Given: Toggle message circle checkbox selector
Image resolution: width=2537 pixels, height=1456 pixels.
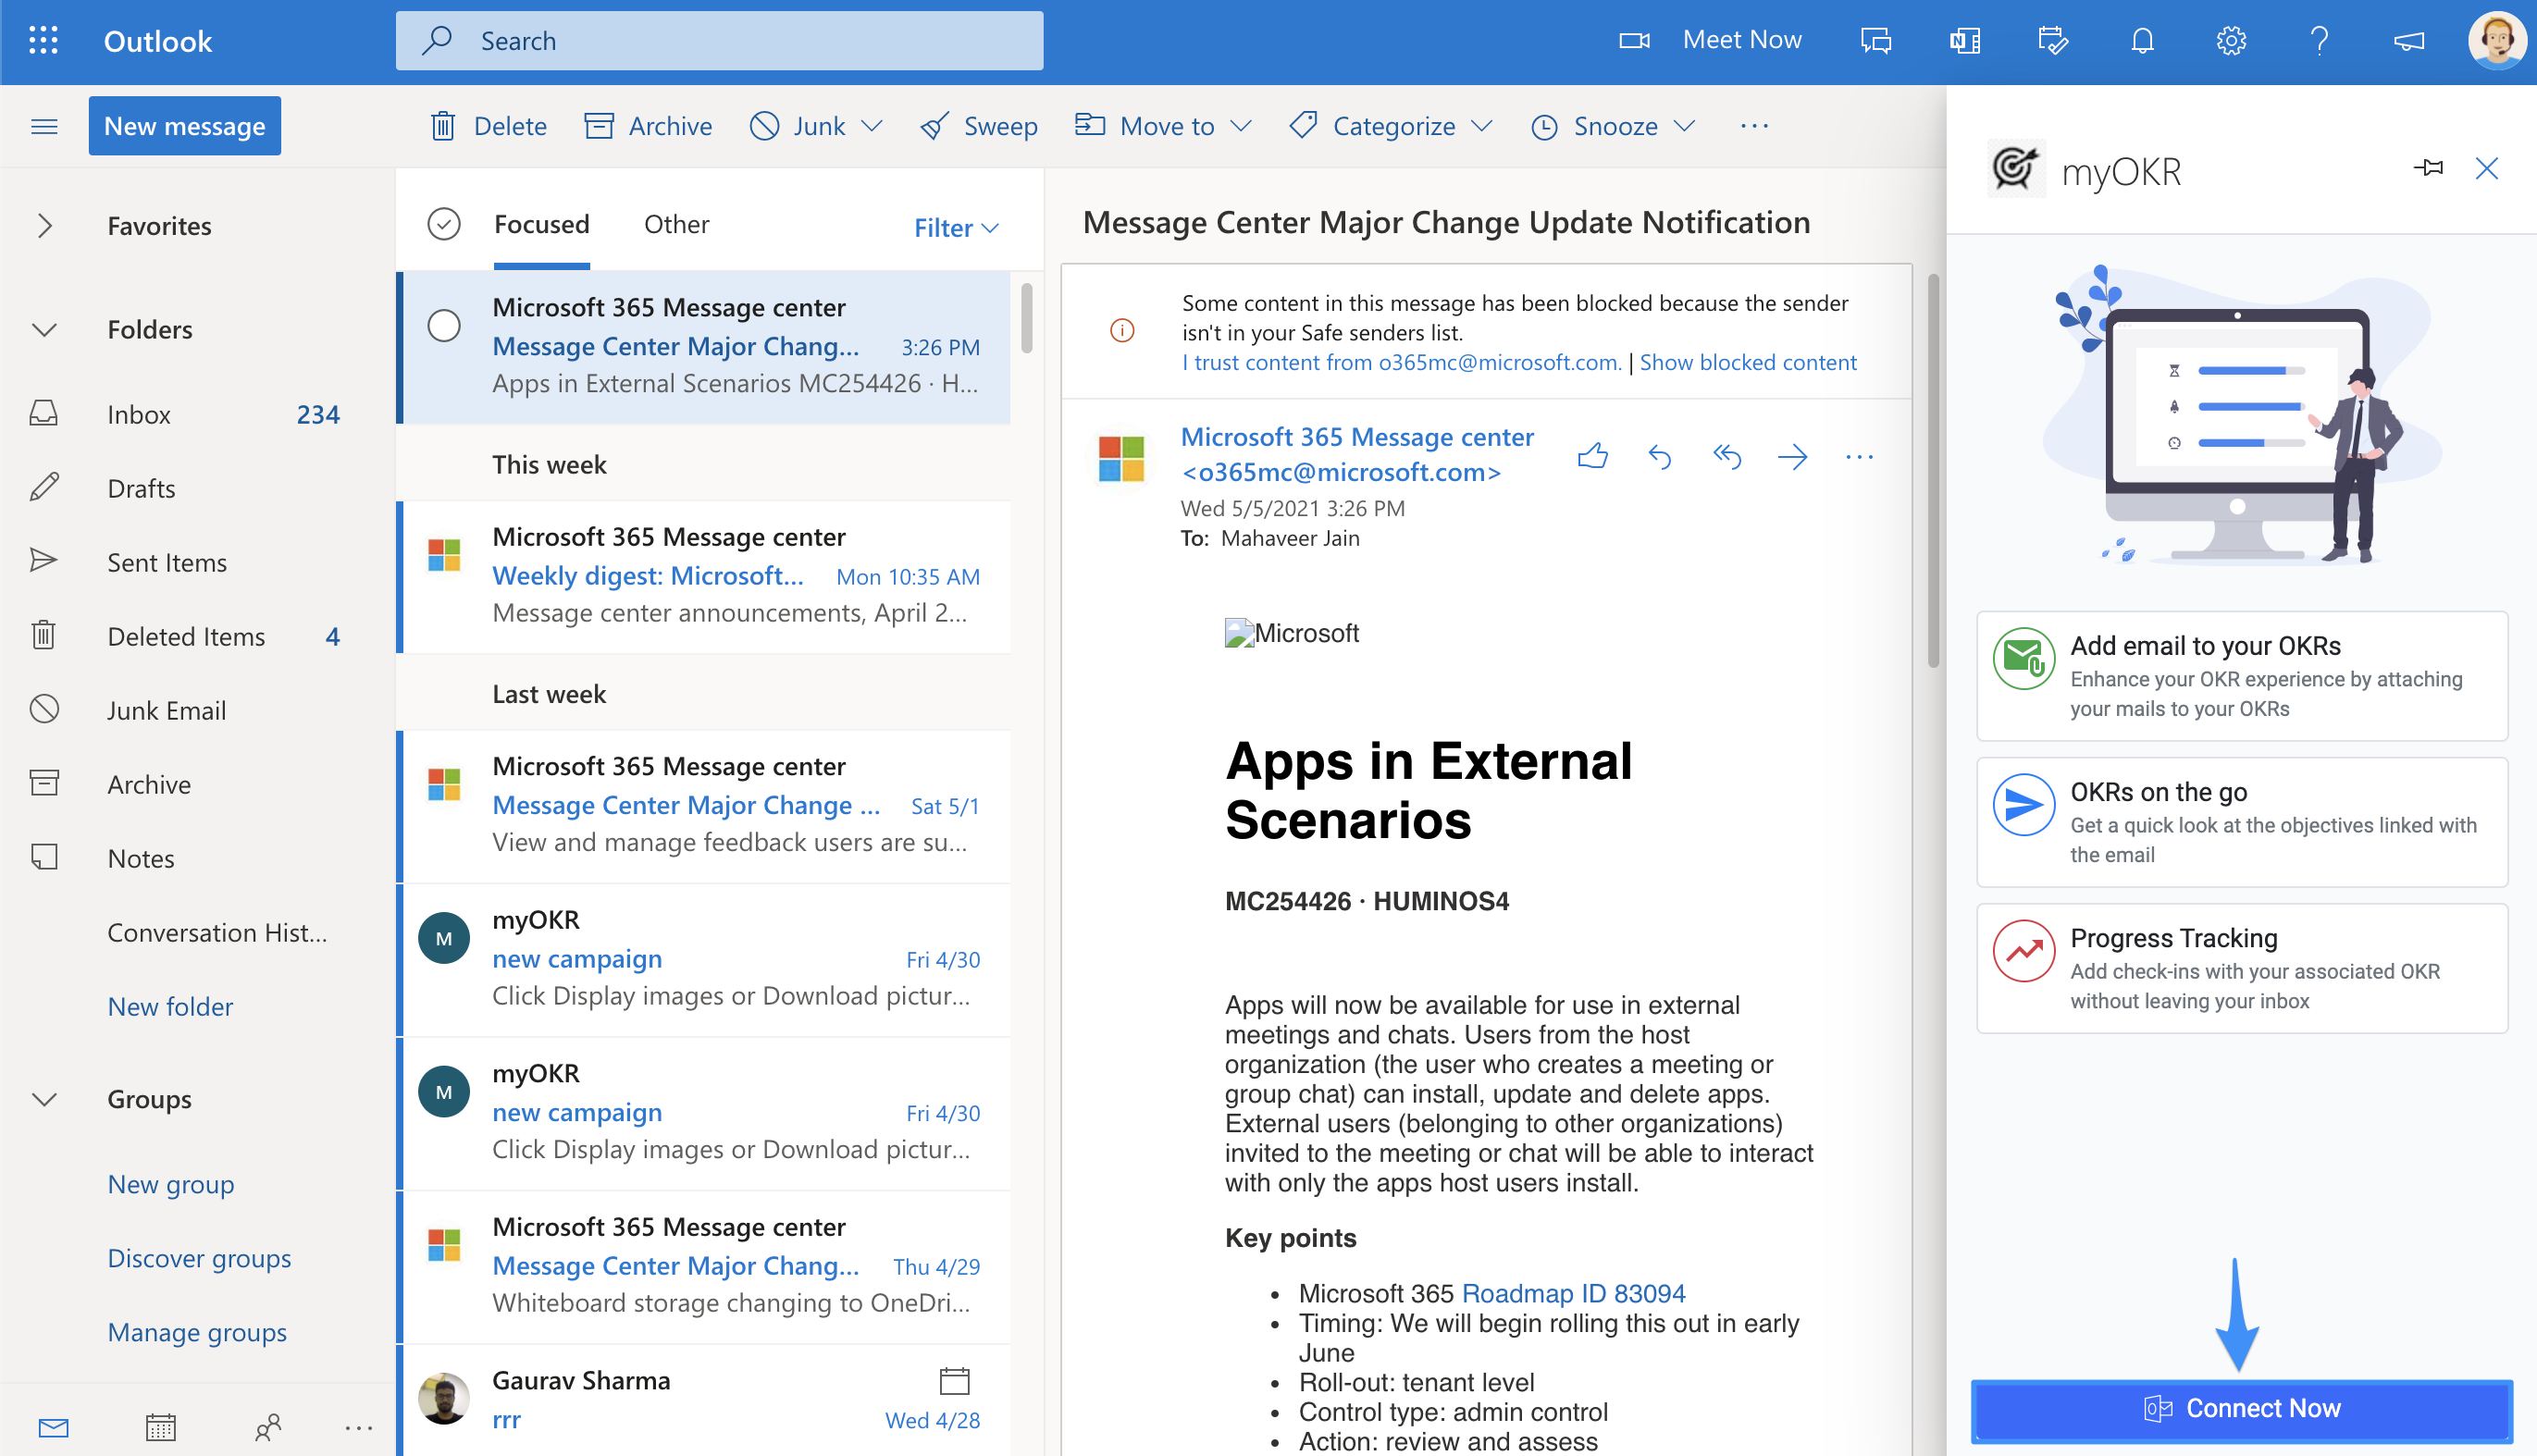Looking at the screenshot, I should coord(446,326).
